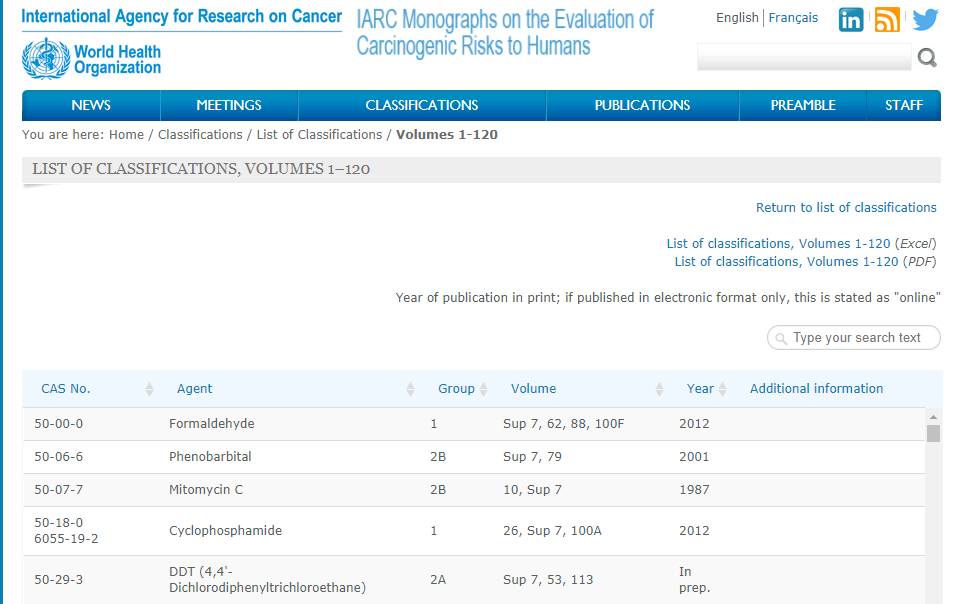Screen dimensions: 953x604
Task: Sort table by CAS No. column arrows
Action: coord(149,389)
